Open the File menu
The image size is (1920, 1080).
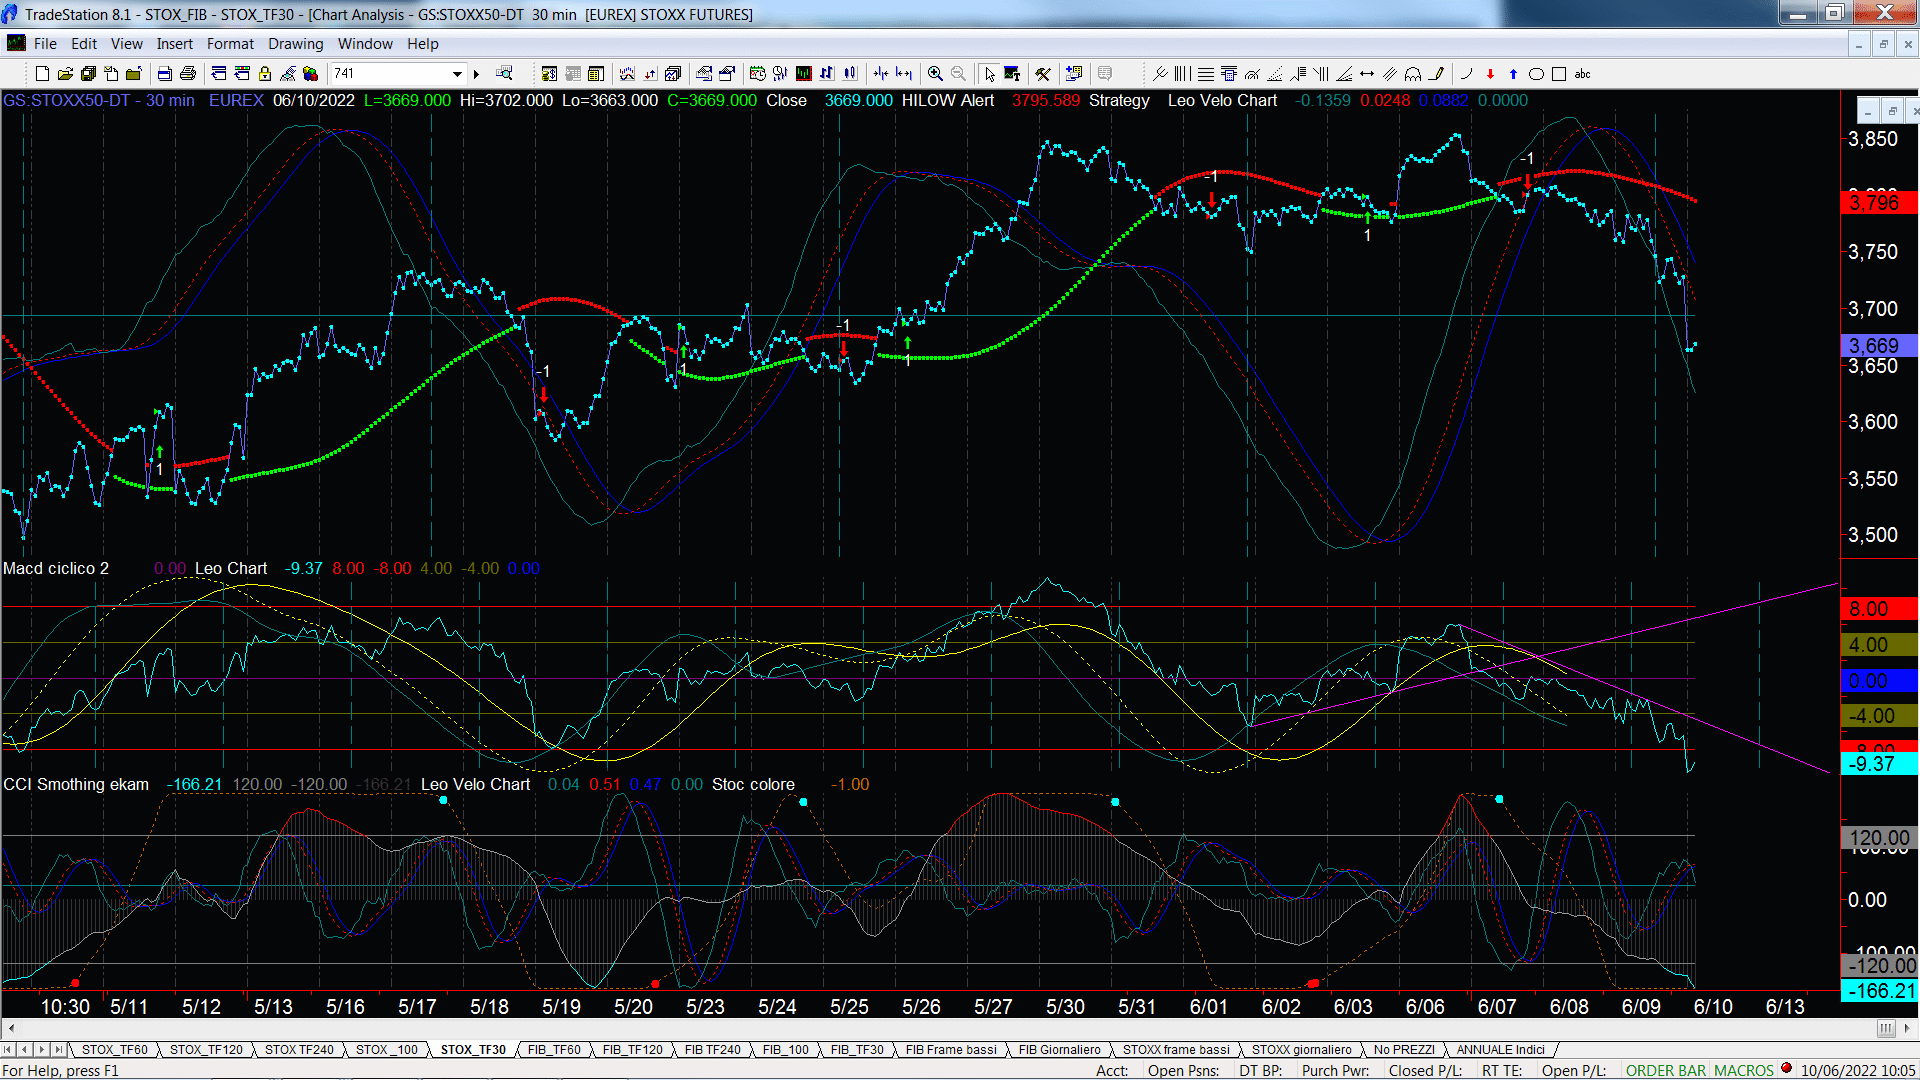point(45,44)
